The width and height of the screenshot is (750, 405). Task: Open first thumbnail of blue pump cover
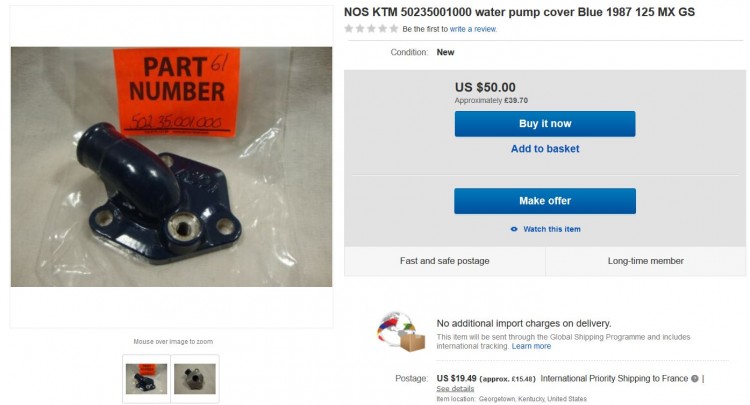pos(146,379)
